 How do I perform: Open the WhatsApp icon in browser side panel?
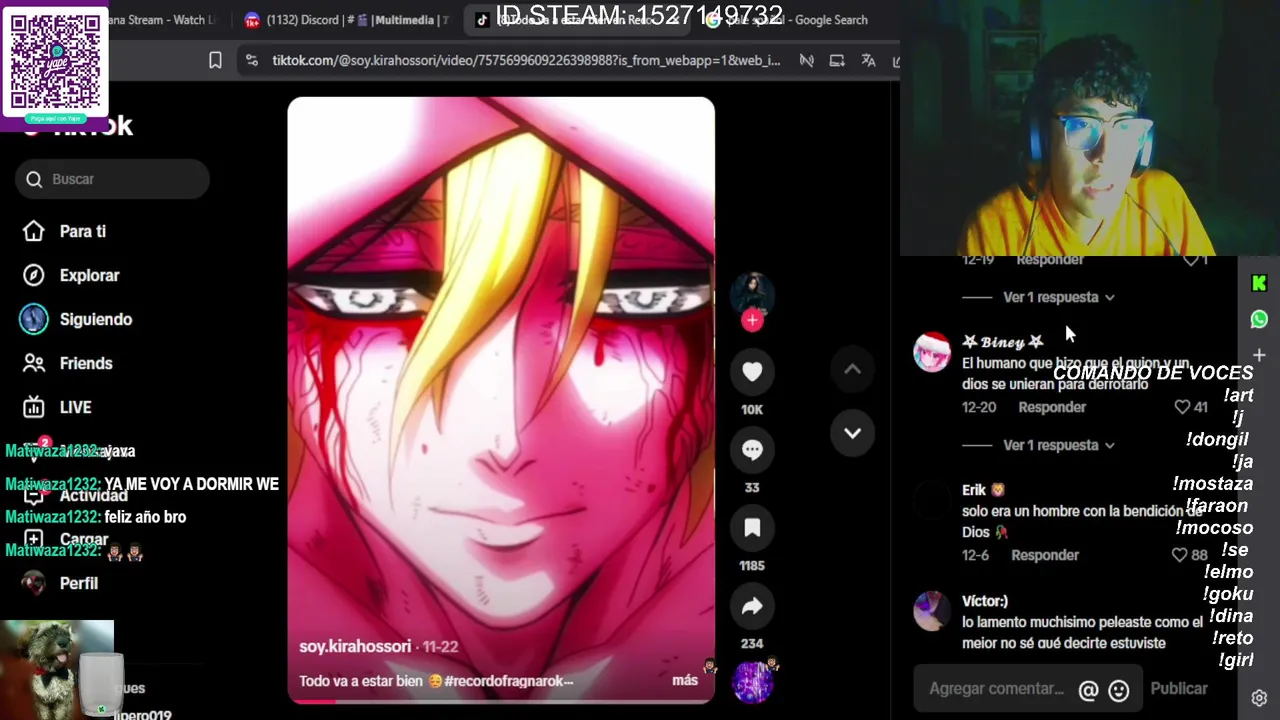point(1259,320)
